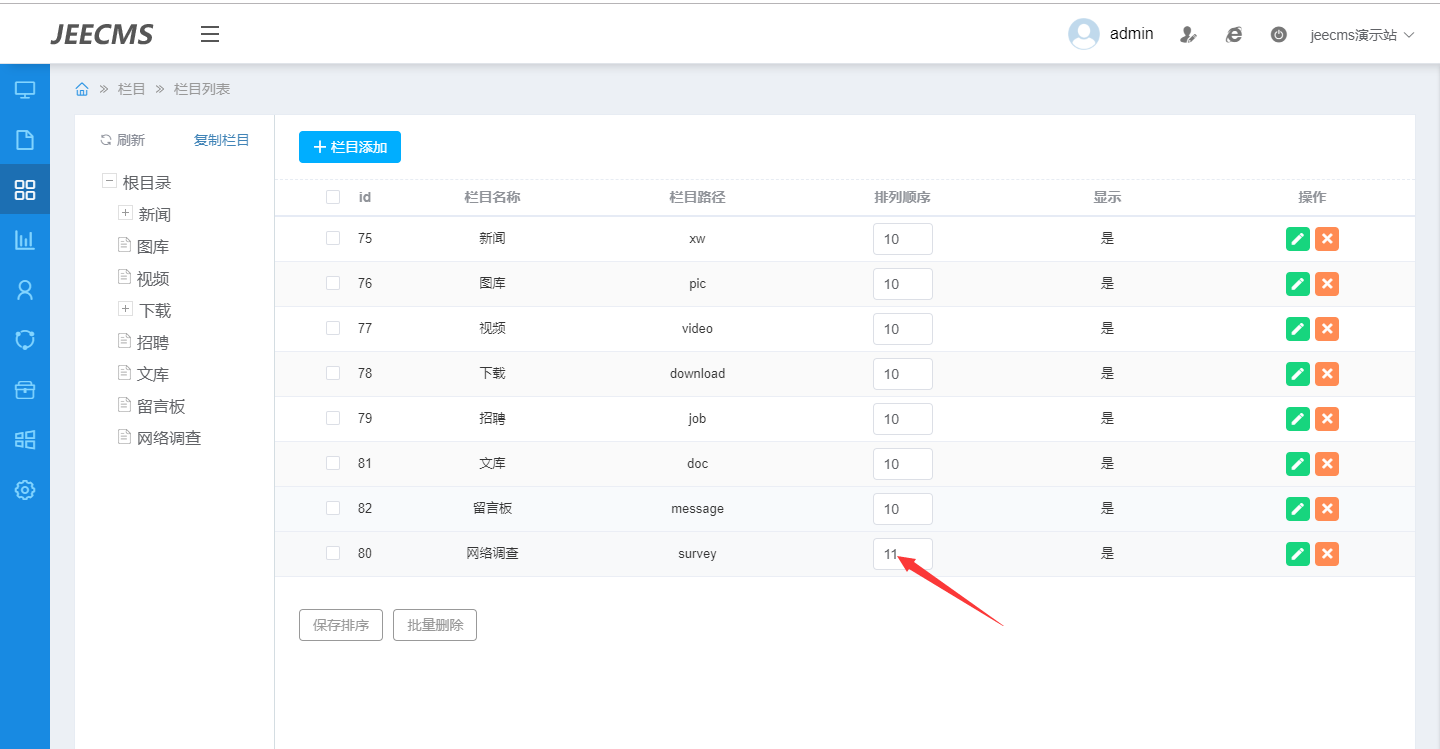Open the user management icon in the sidebar

click(25, 290)
